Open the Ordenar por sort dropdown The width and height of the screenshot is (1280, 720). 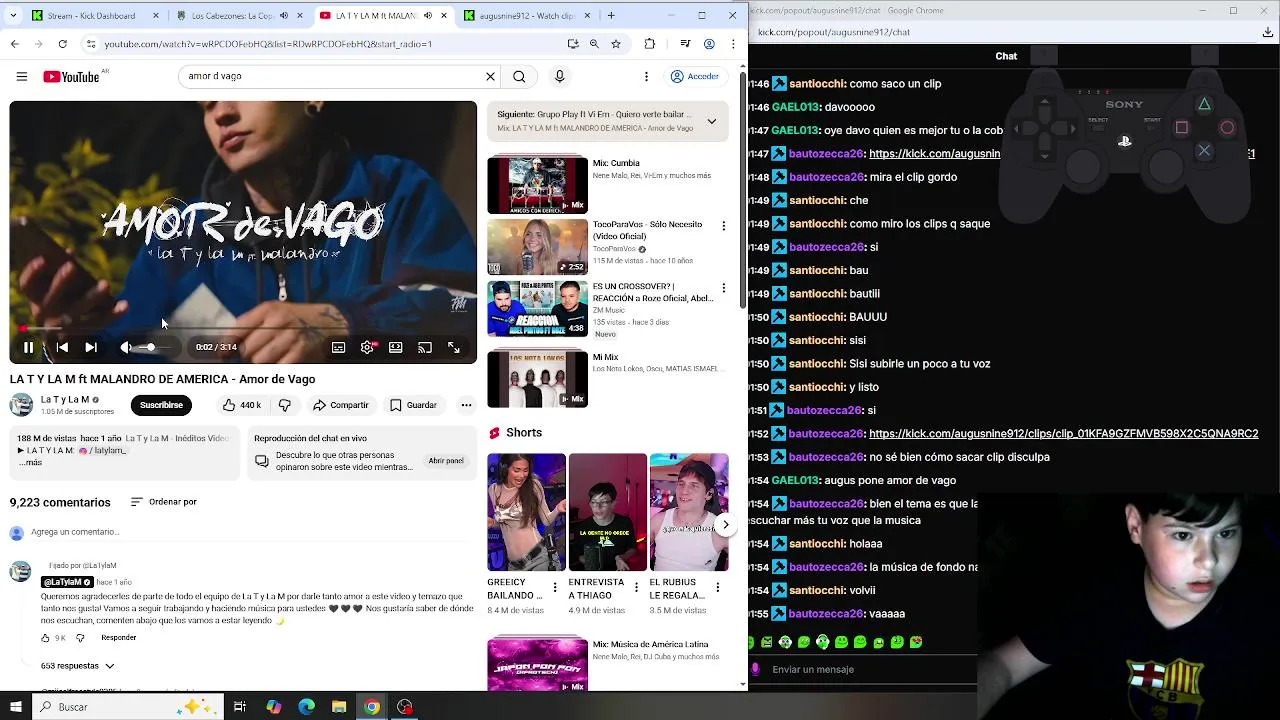click(x=164, y=502)
